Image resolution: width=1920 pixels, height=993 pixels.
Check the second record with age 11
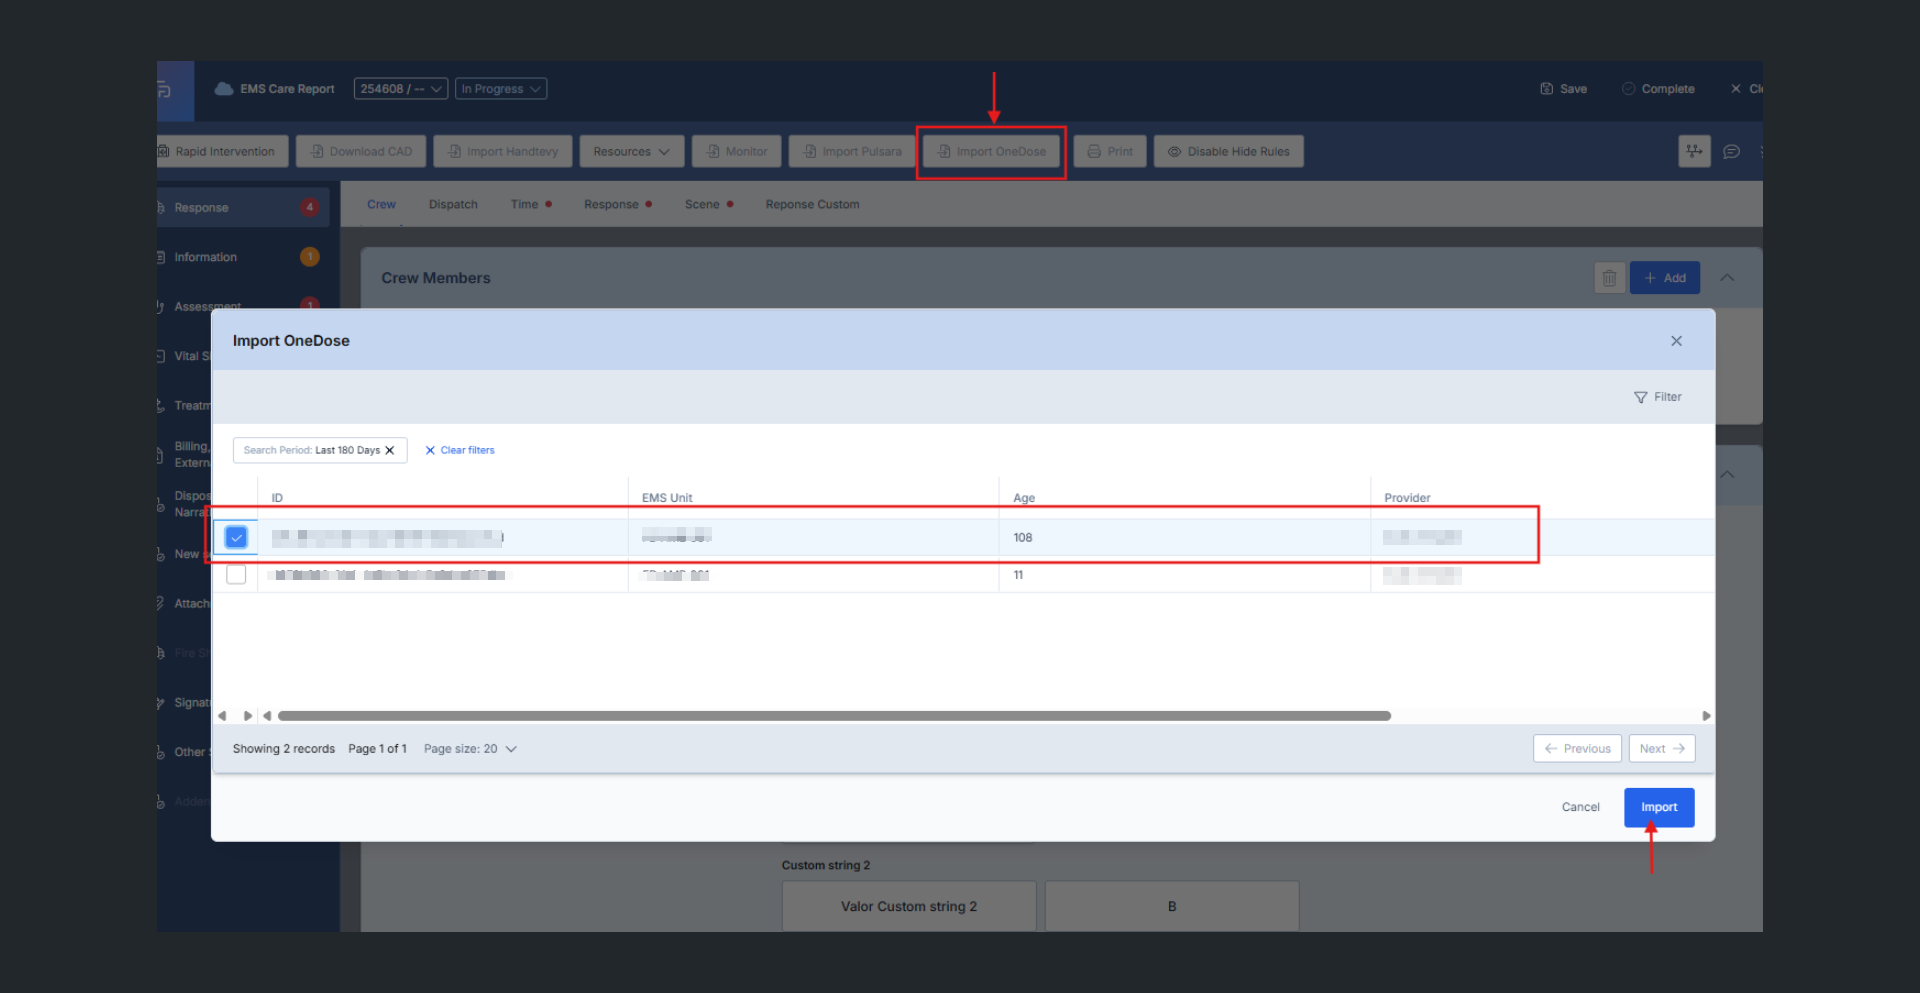coord(236,575)
